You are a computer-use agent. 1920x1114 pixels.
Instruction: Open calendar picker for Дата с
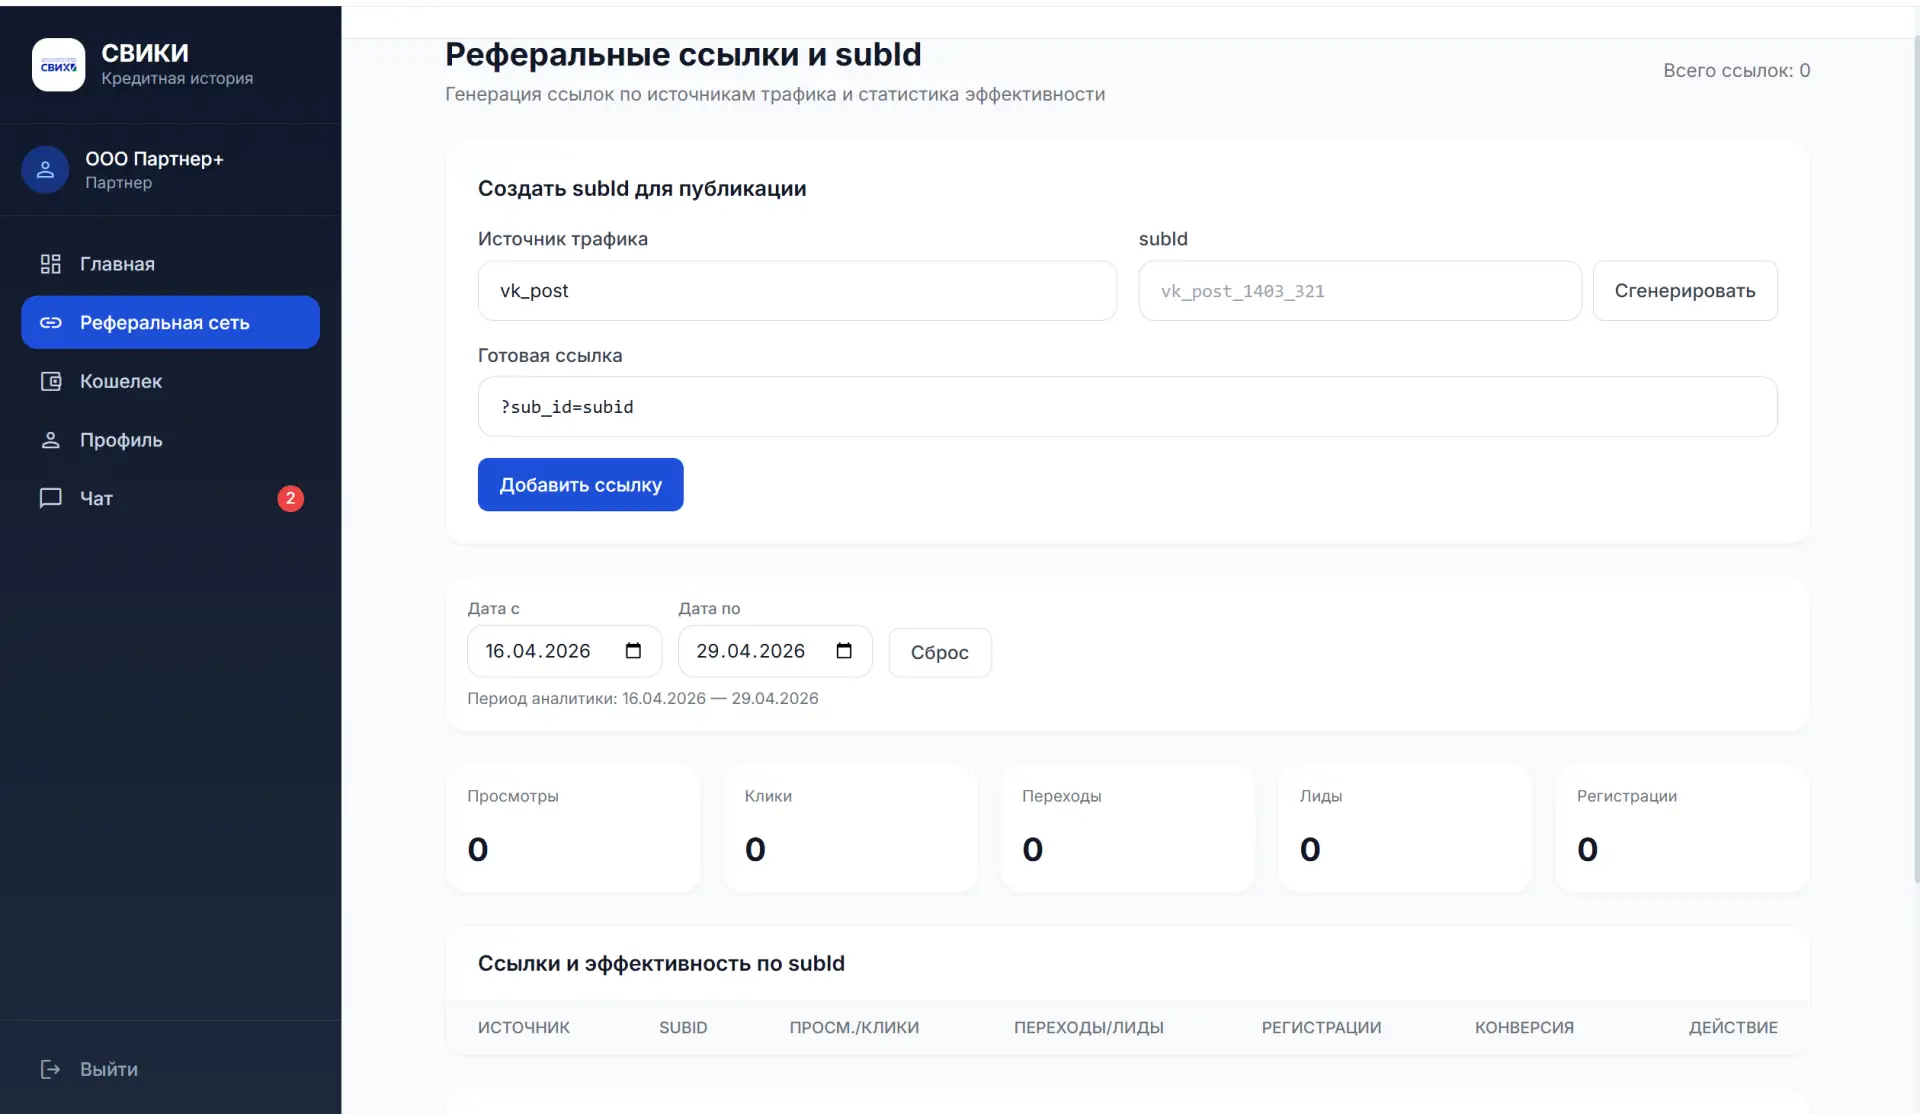(633, 651)
